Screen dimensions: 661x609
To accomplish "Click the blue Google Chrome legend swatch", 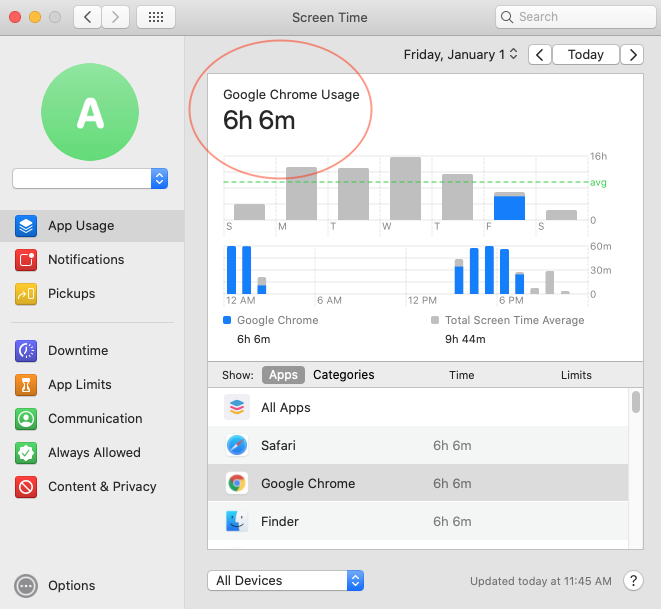I will tap(227, 320).
